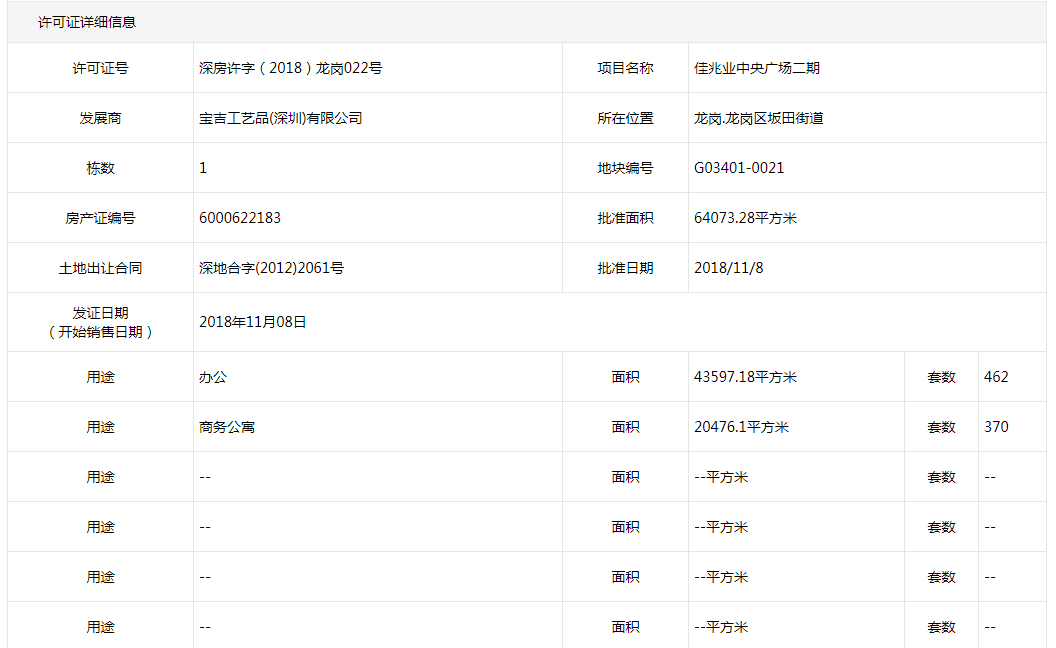Click the approved area 64073.28平方米
The image size is (1056, 648).
[746, 218]
